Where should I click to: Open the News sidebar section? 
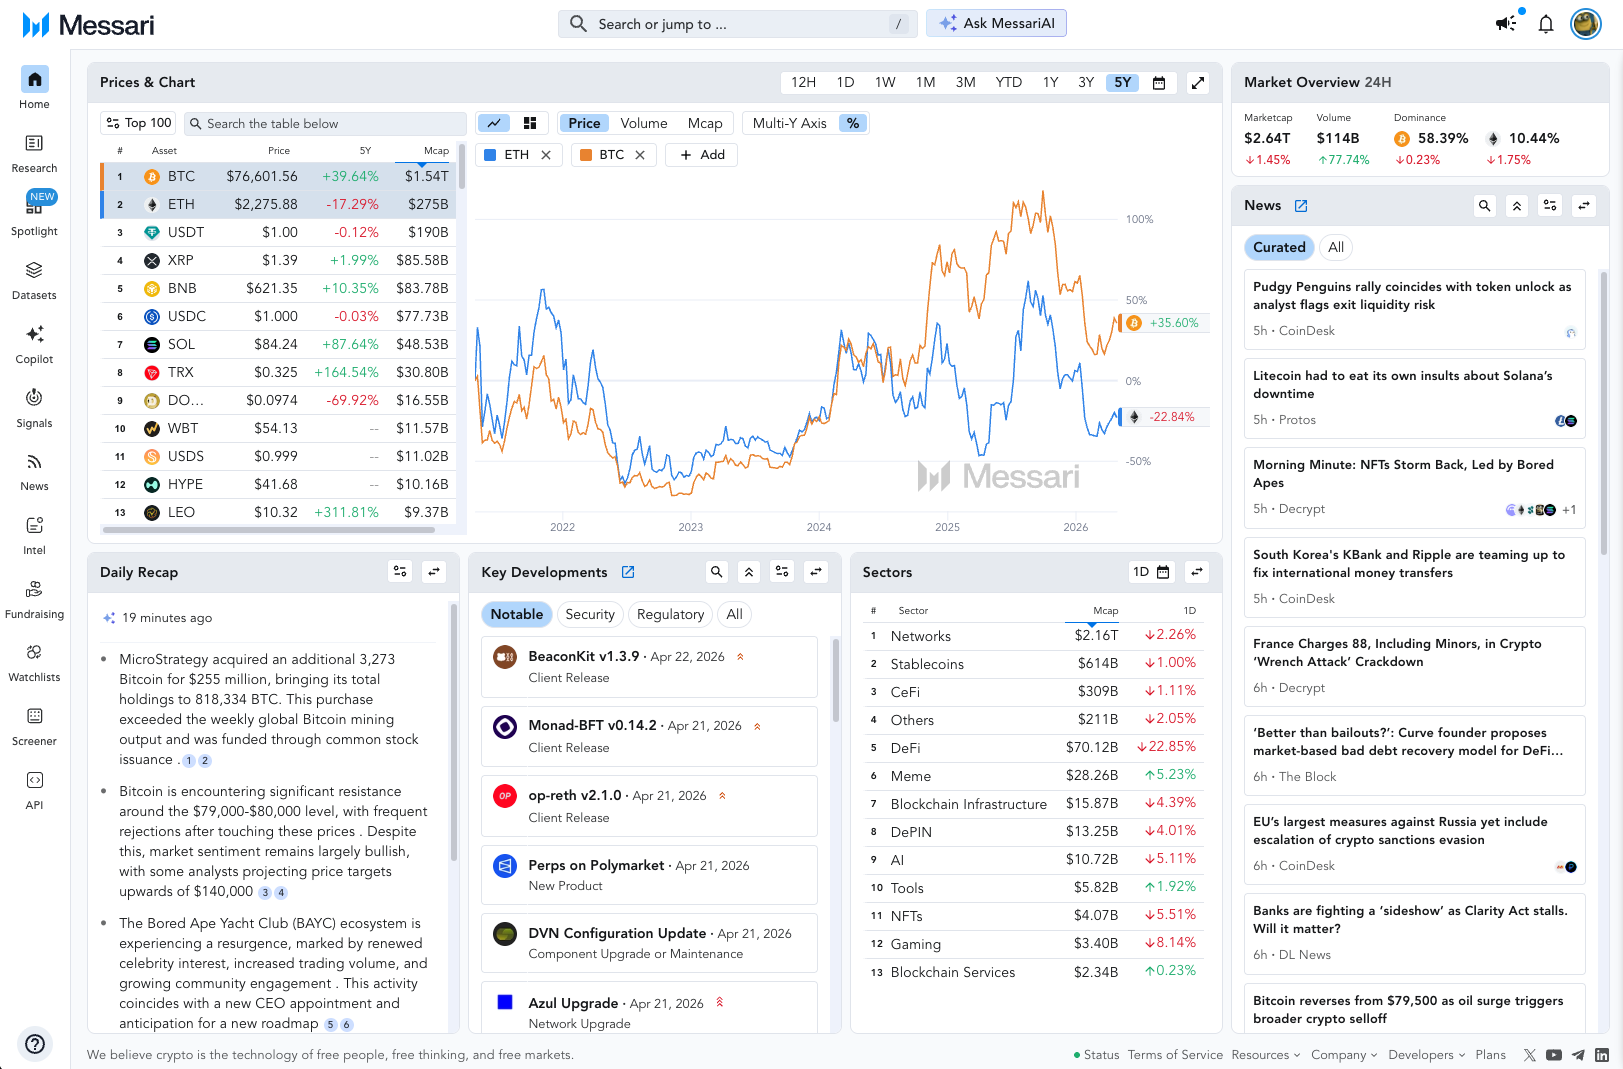click(34, 471)
